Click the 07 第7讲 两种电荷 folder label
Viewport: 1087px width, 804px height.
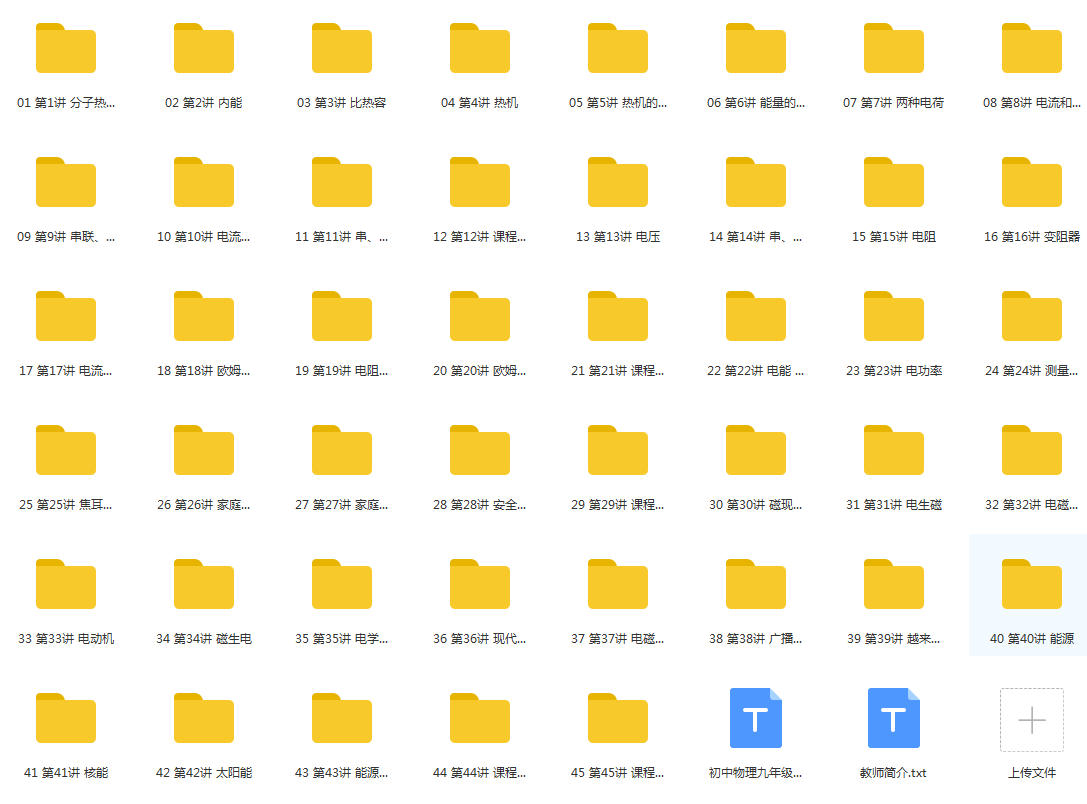coord(893,103)
